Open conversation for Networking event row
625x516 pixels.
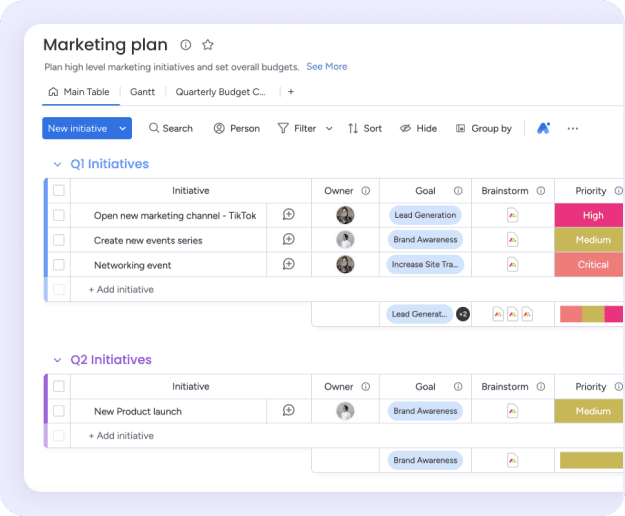(288, 264)
